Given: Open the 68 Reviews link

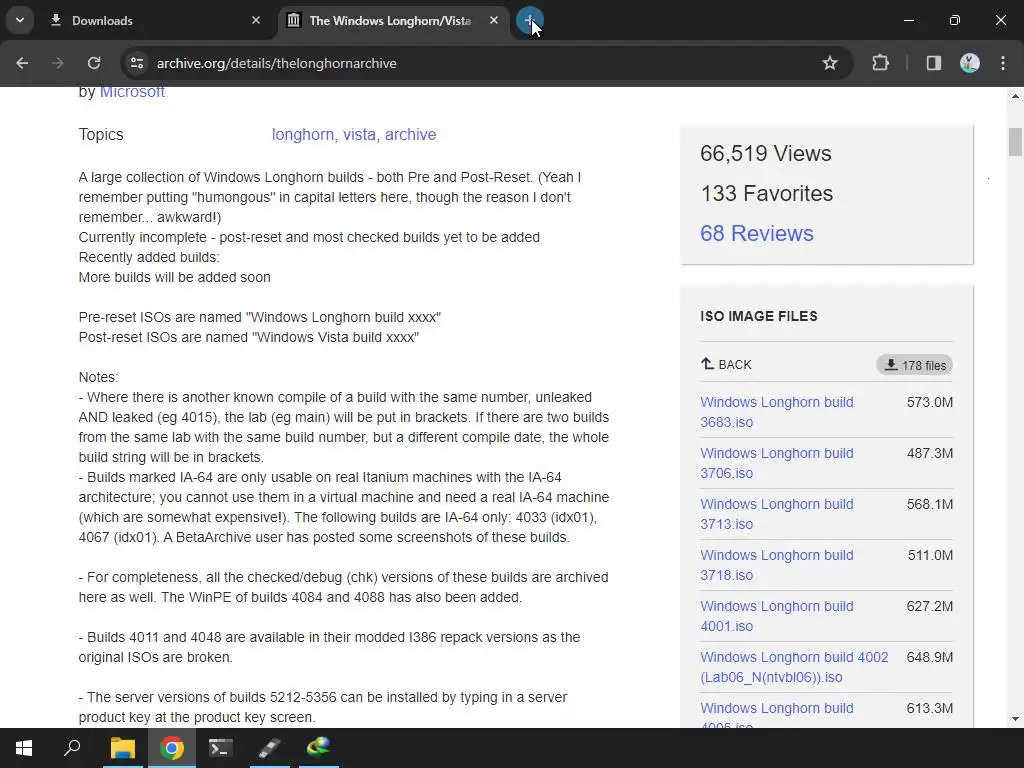Looking at the screenshot, I should [x=757, y=233].
